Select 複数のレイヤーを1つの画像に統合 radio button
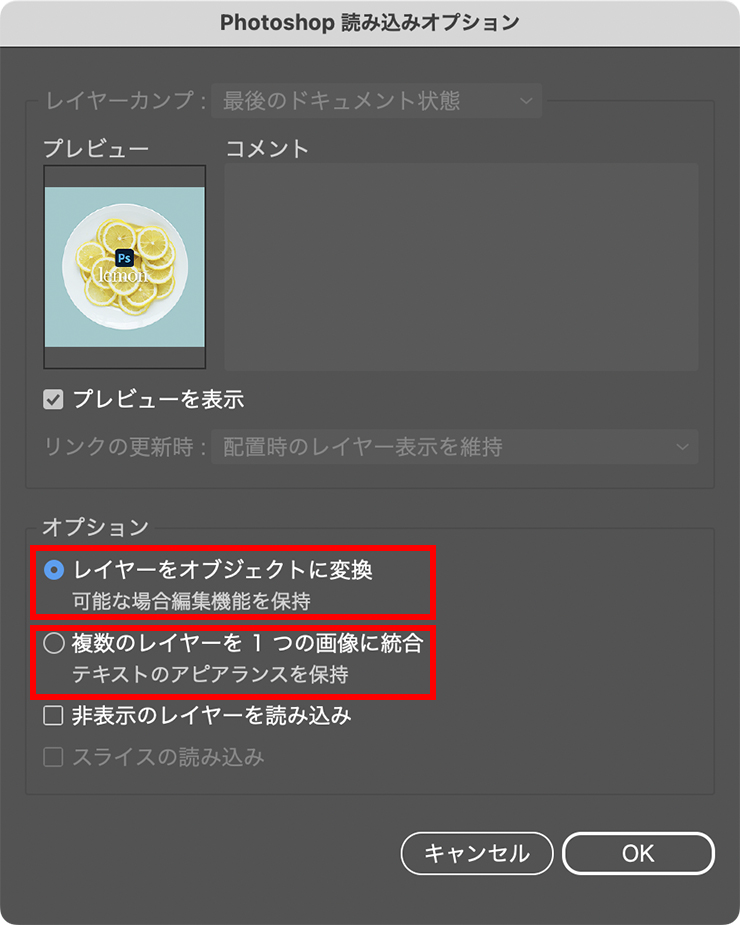The image size is (740, 925). (x=54, y=643)
